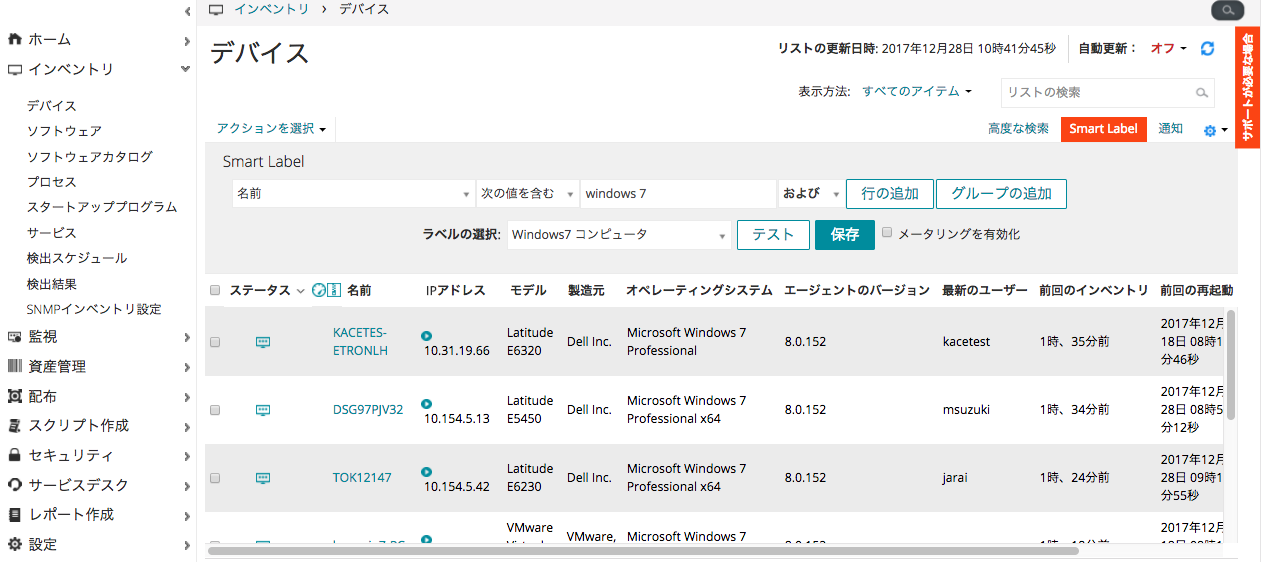Click the 配布 distribution icon

coord(14,397)
